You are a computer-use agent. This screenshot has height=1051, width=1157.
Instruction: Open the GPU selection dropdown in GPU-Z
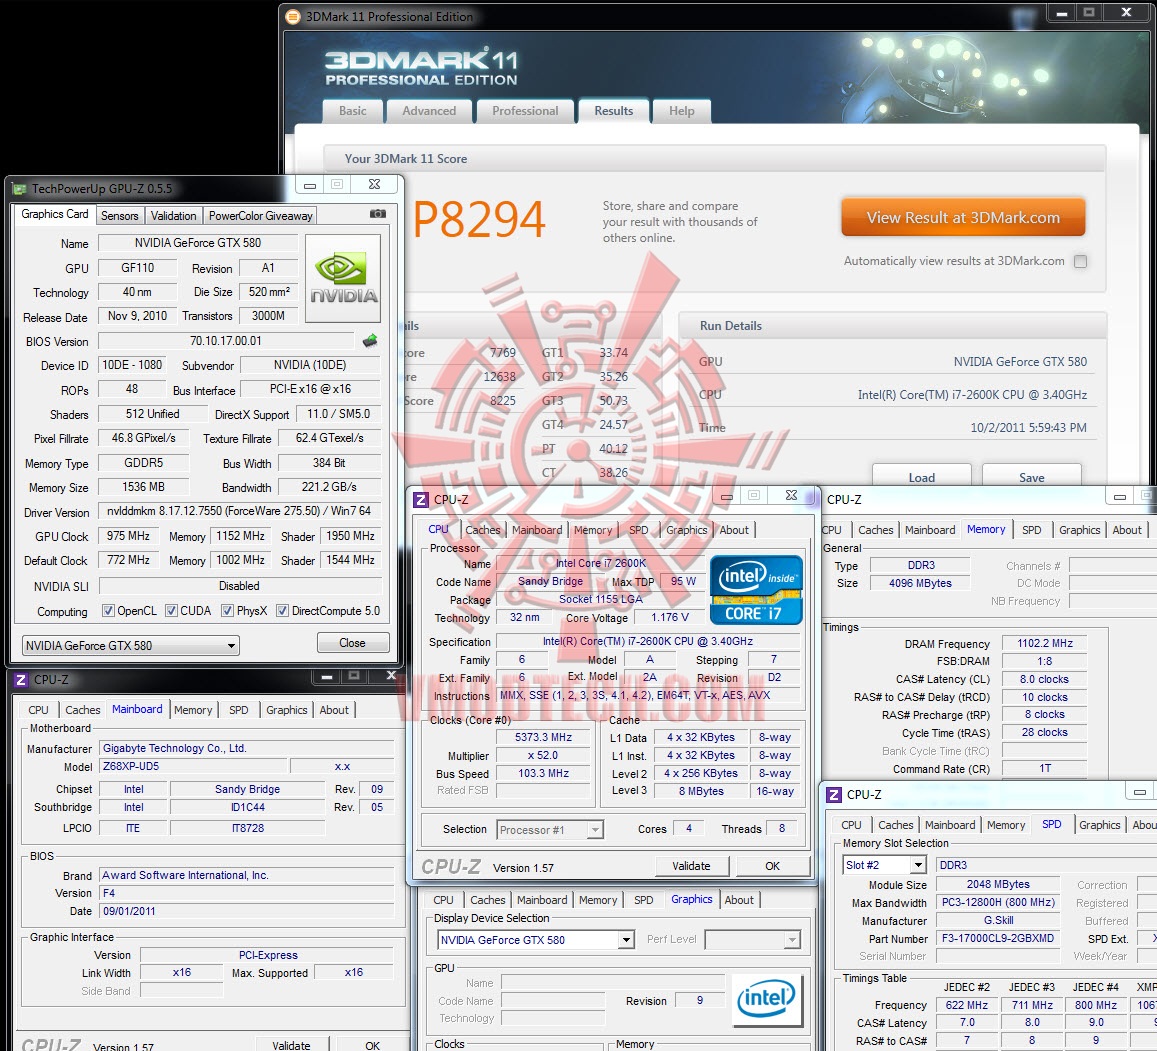[131, 646]
